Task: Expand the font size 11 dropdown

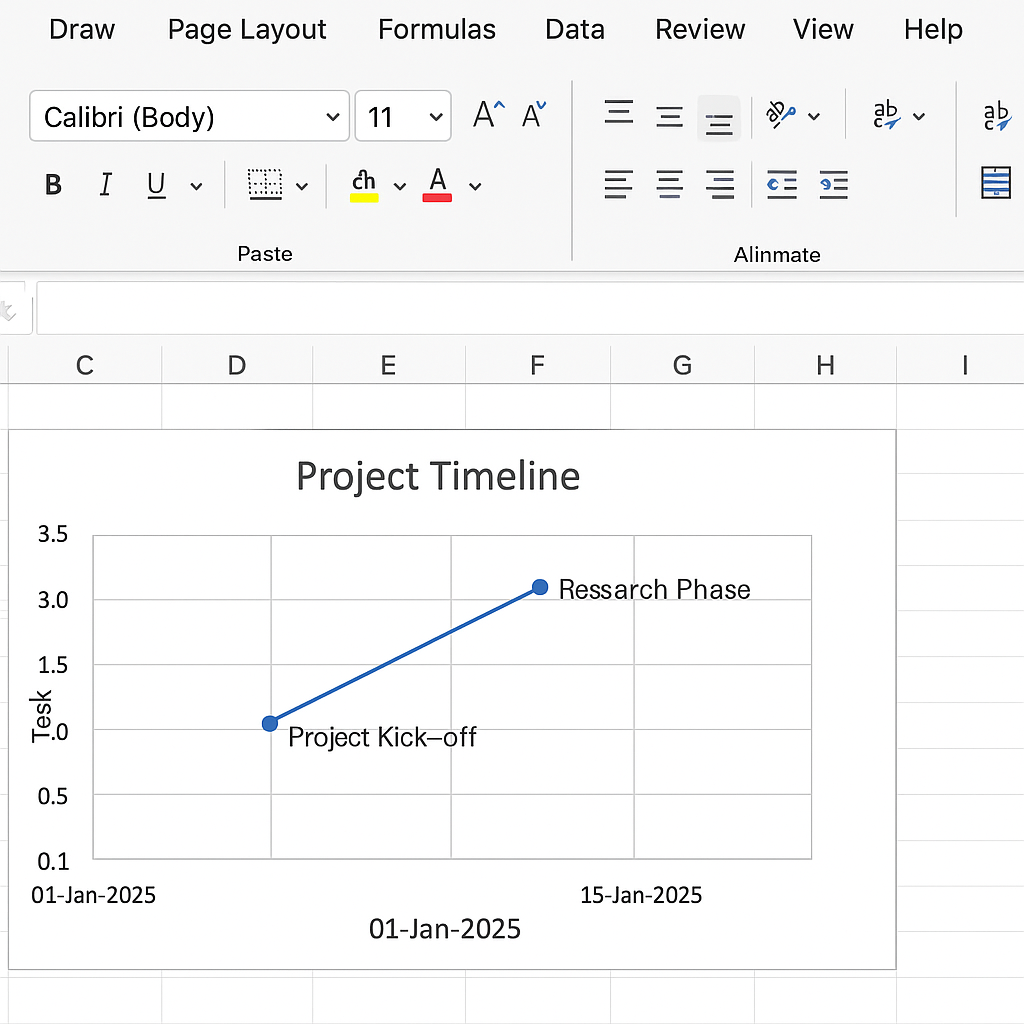Action: 435,118
